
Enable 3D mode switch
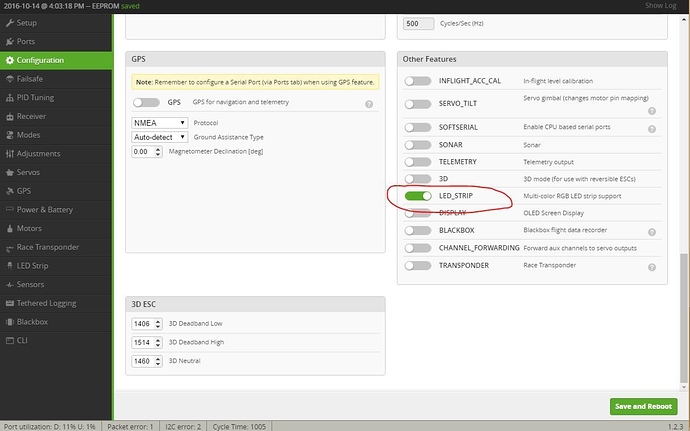point(418,179)
